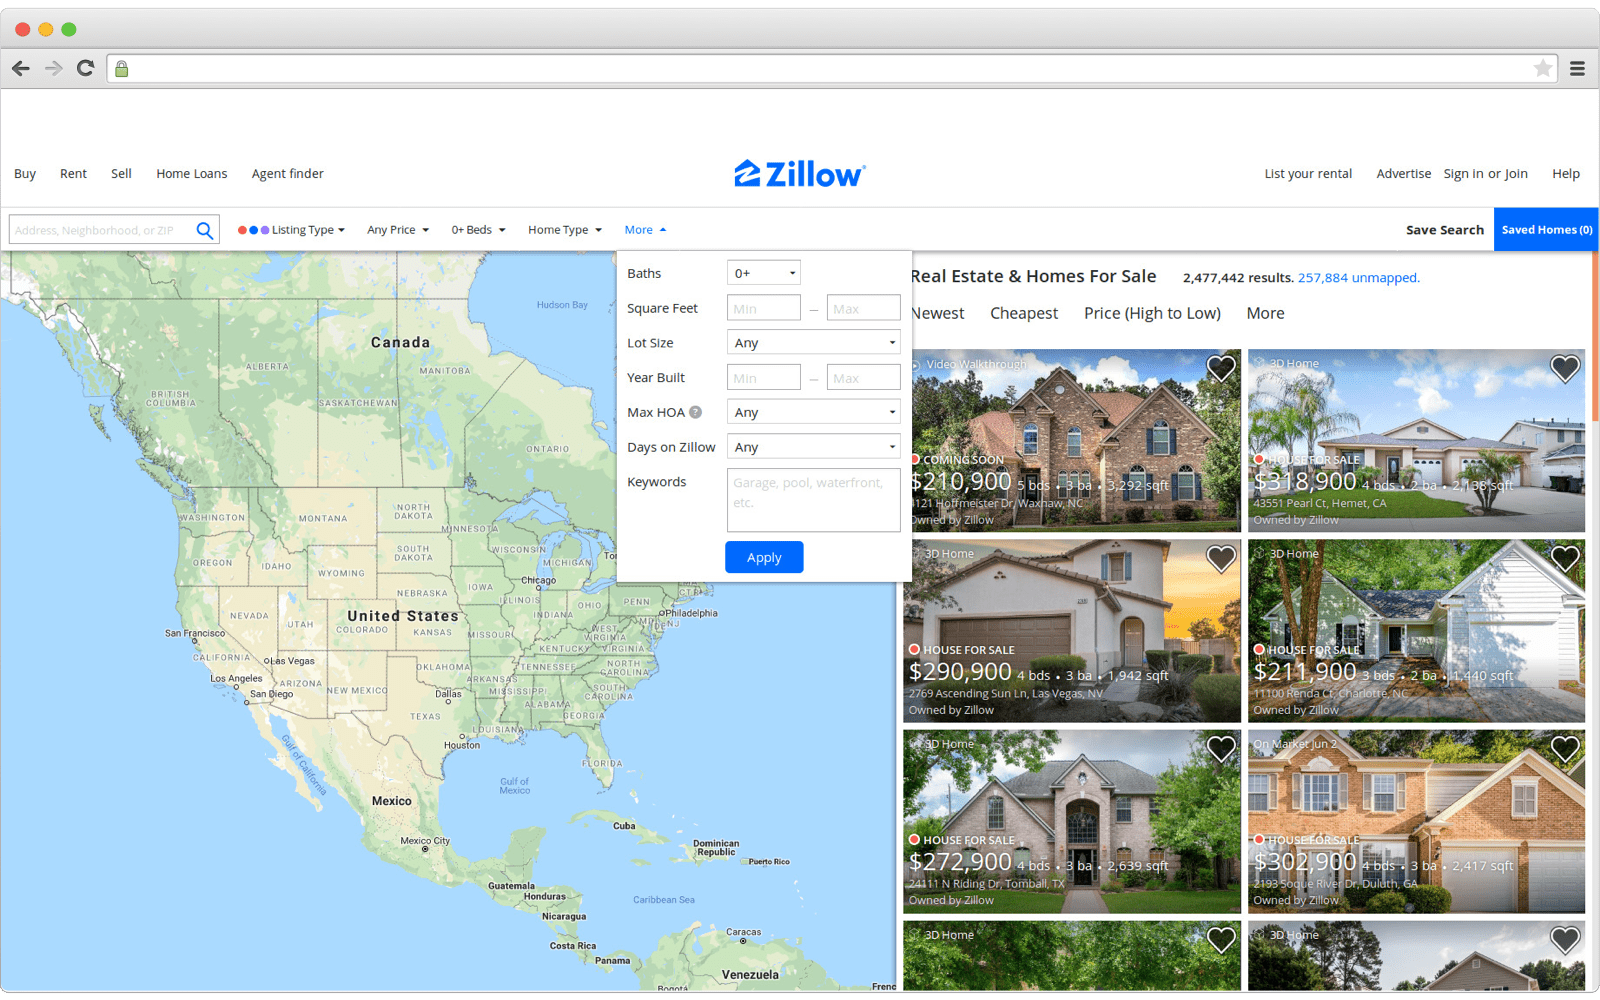Viewport: 1600px width, 1000px height.
Task: Heart the $272,900 Tomball listing
Action: (1221, 748)
